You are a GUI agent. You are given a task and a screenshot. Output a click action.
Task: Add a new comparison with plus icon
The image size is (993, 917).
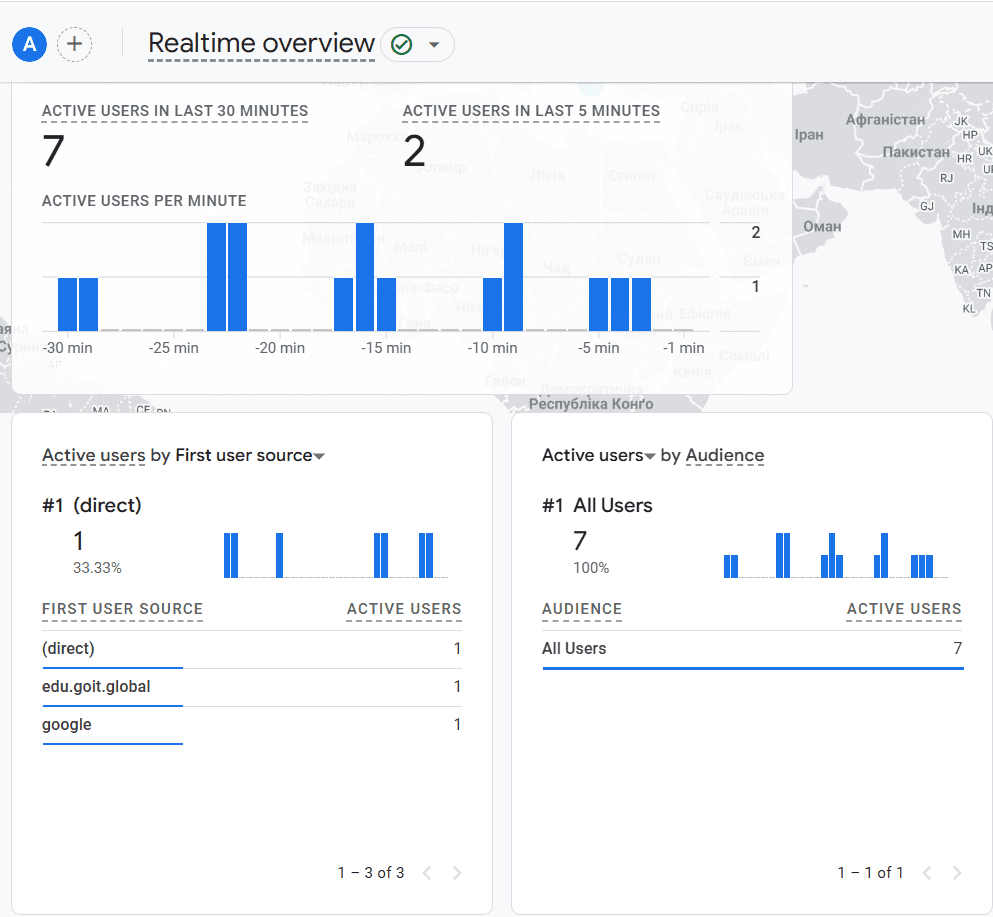click(x=75, y=44)
